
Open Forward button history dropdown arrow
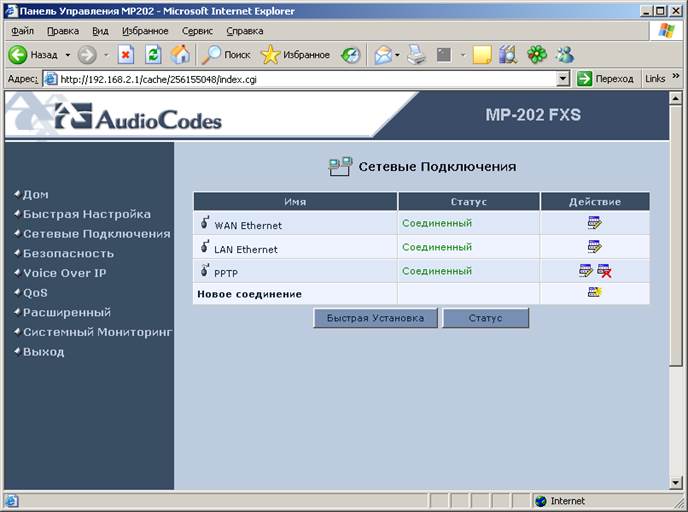(x=106, y=55)
